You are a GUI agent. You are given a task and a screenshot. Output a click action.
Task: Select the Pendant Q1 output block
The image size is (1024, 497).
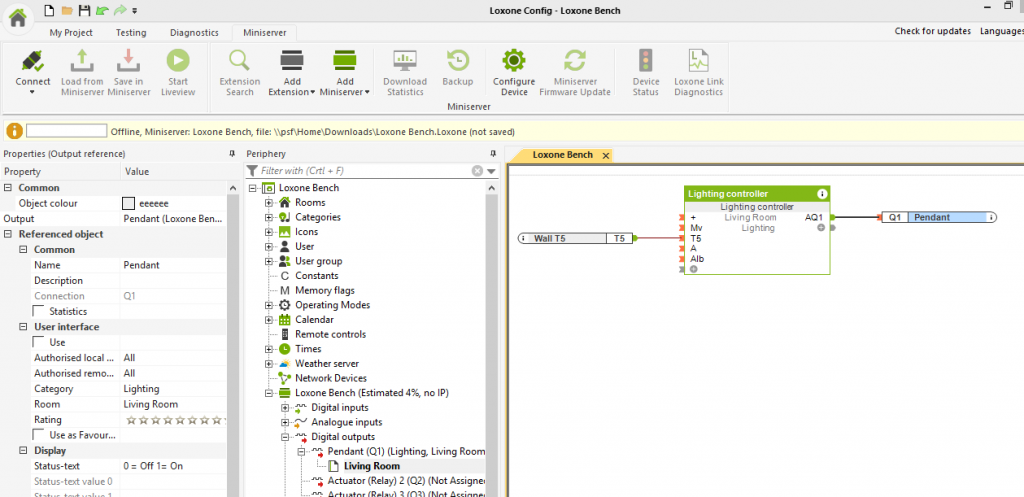click(939, 217)
